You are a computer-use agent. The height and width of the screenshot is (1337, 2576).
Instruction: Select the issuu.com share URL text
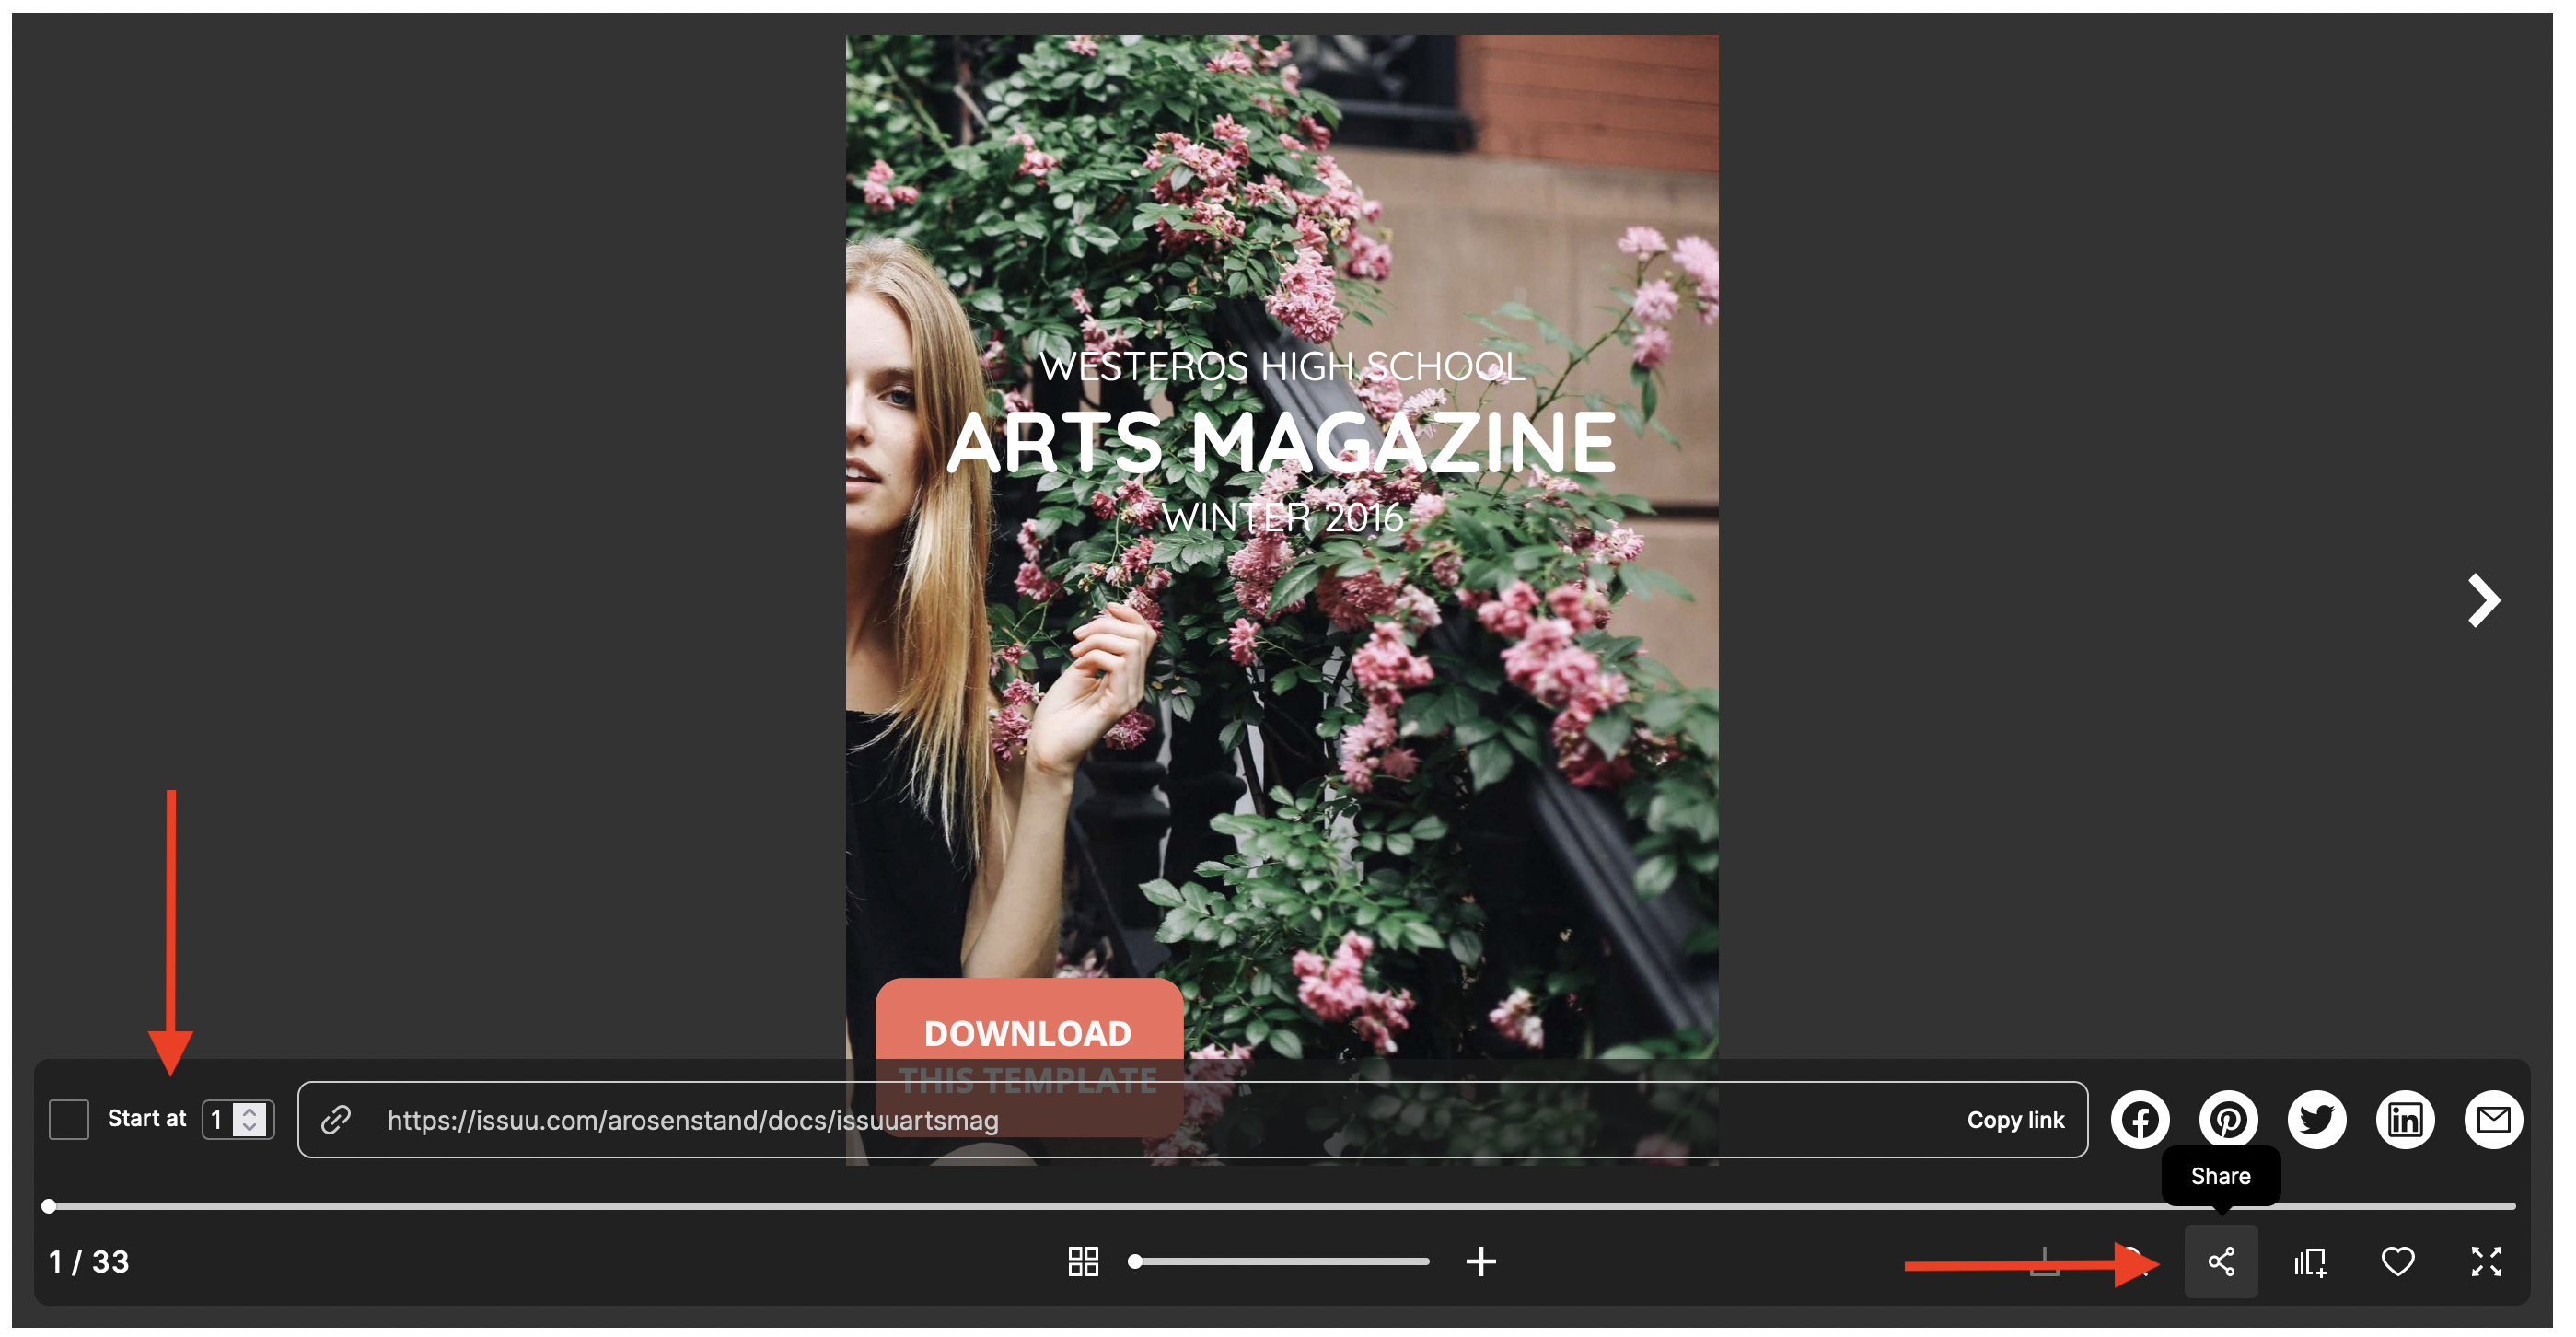(692, 1120)
